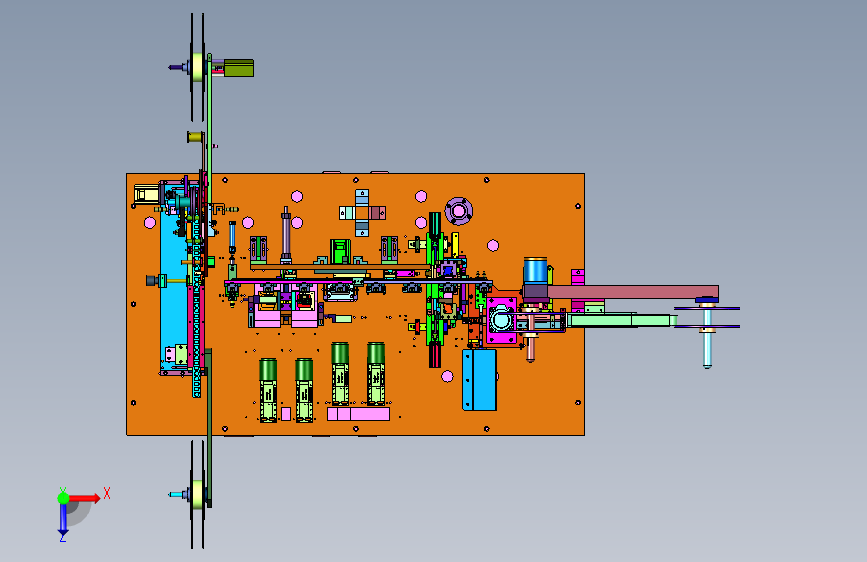867x562 pixels.
Task: Select the purple circular flange on the plate
Action: (458, 211)
